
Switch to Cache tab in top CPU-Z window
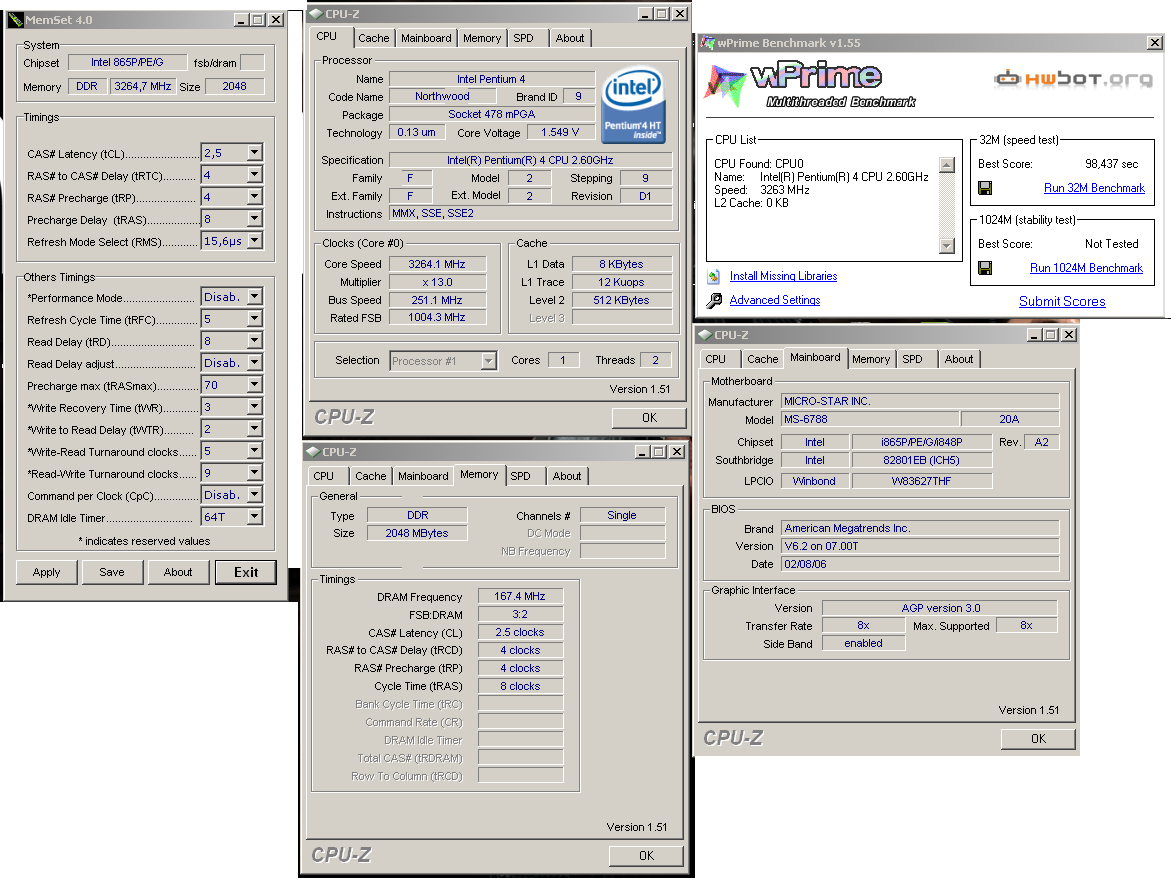pos(373,38)
